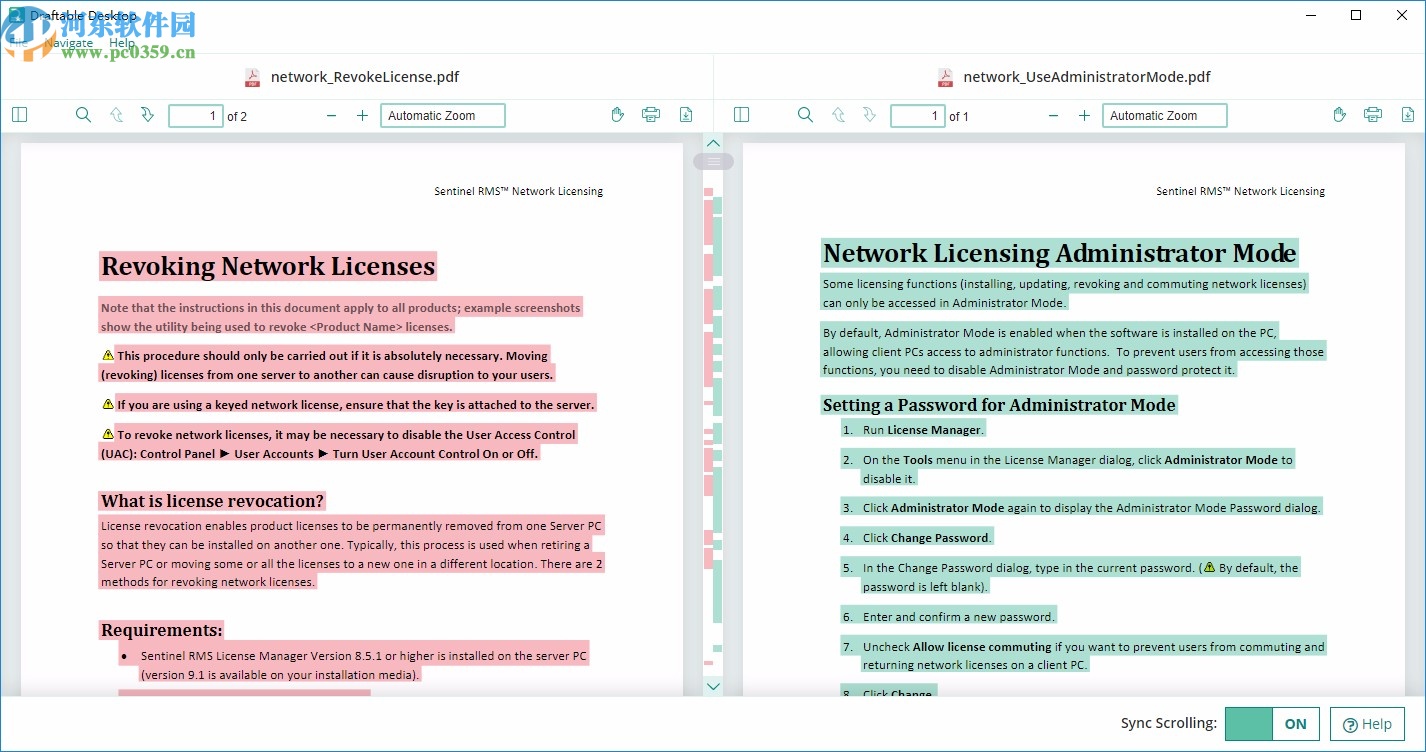Click heading 'Setting a Password for Administrator Mode'

pos(999,405)
